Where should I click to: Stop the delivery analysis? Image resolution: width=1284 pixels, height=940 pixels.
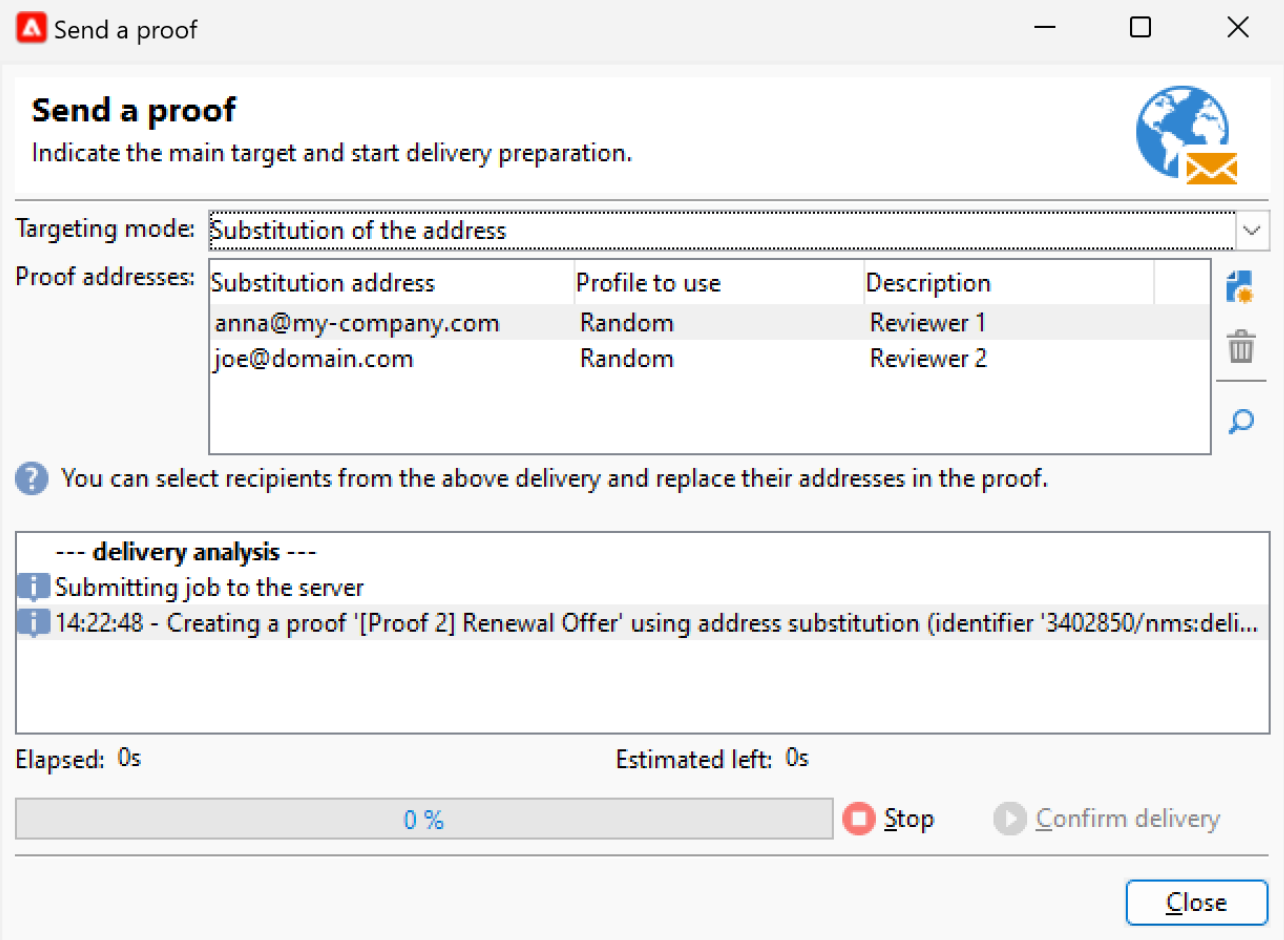[x=889, y=819]
